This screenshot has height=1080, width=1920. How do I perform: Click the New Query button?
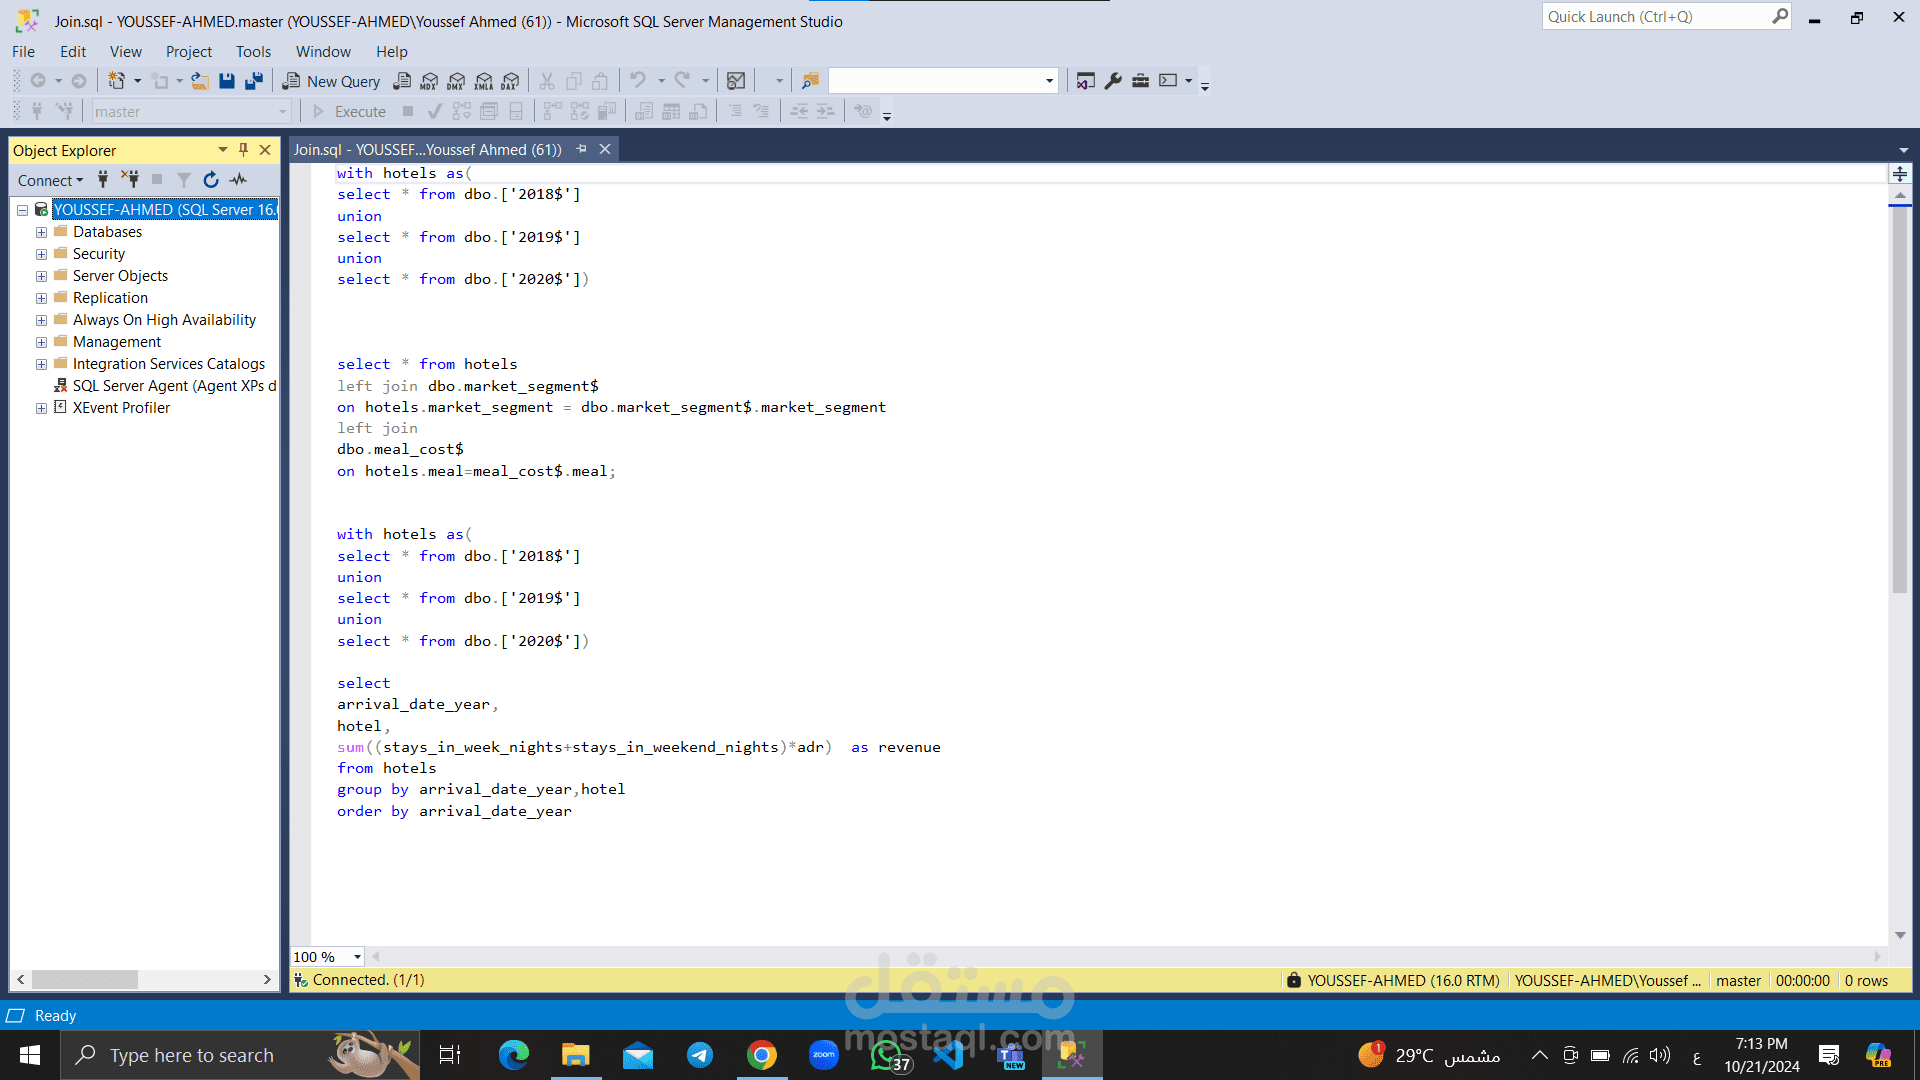coord(332,81)
